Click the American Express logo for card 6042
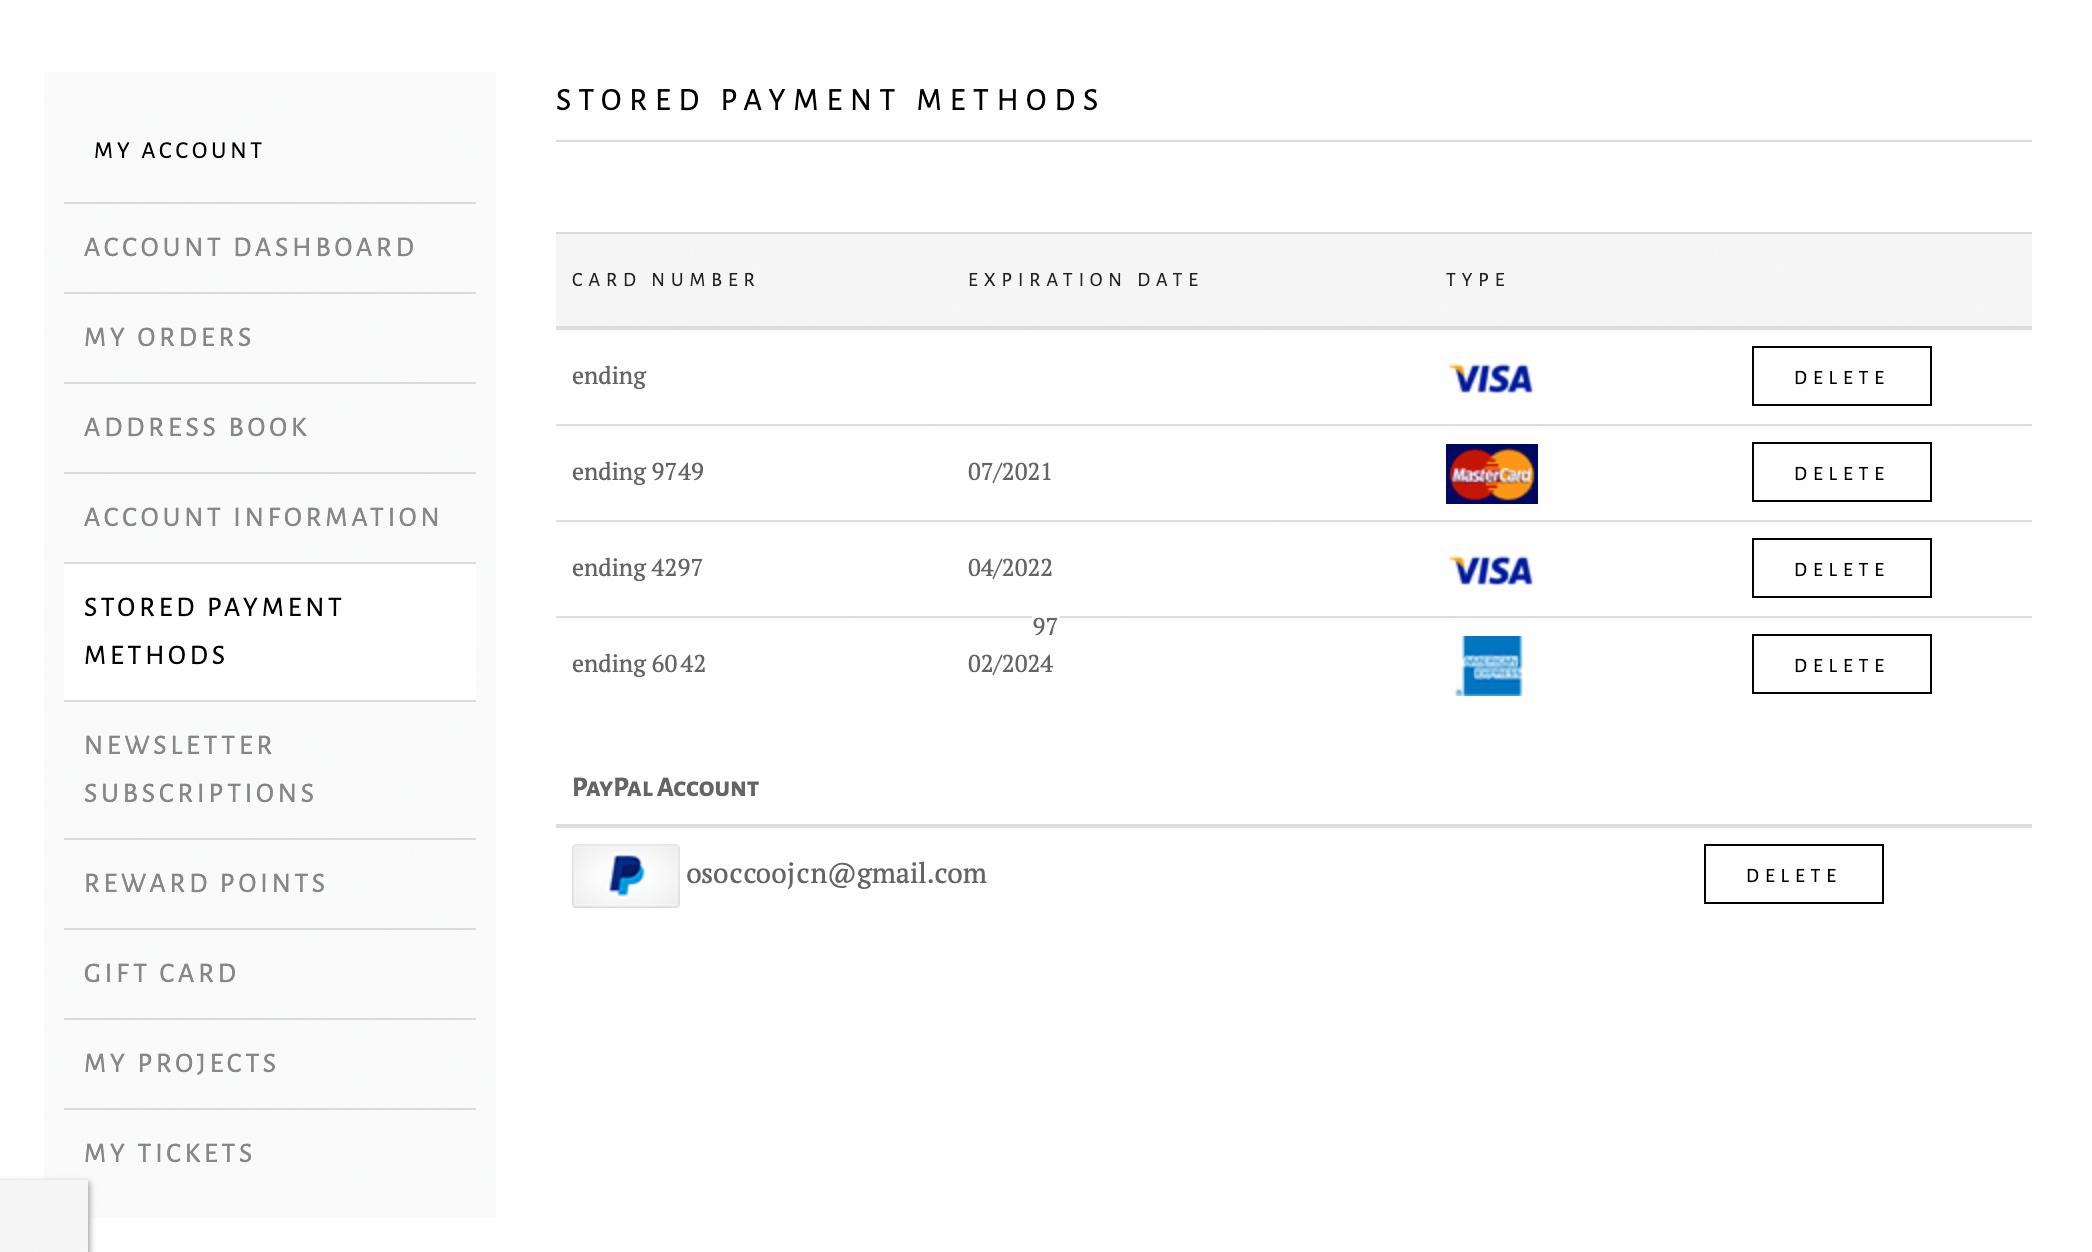This screenshot has width=2092, height=1252. pyautogui.click(x=1491, y=665)
